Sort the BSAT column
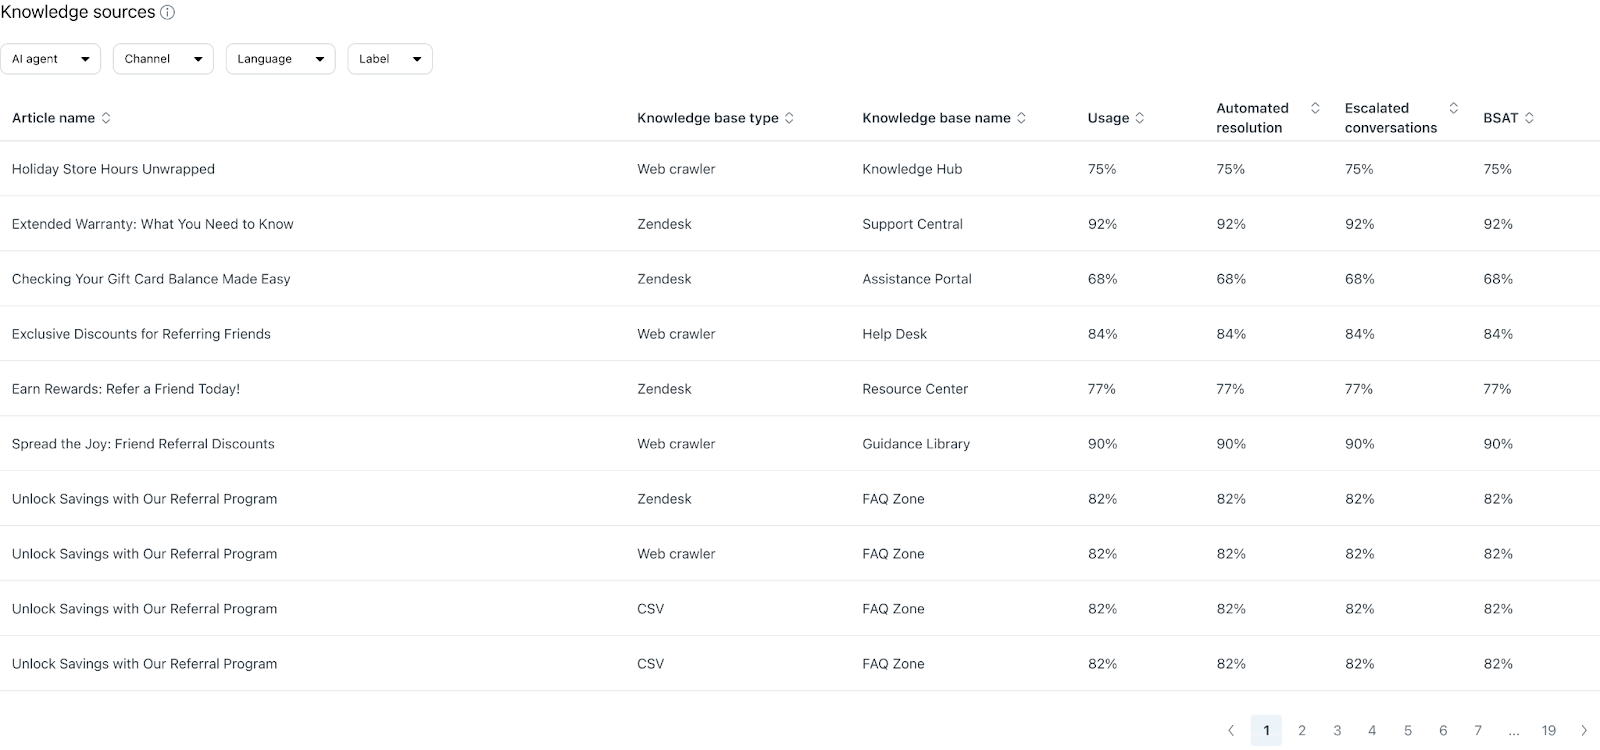This screenshot has width=1600, height=750. point(1529,118)
